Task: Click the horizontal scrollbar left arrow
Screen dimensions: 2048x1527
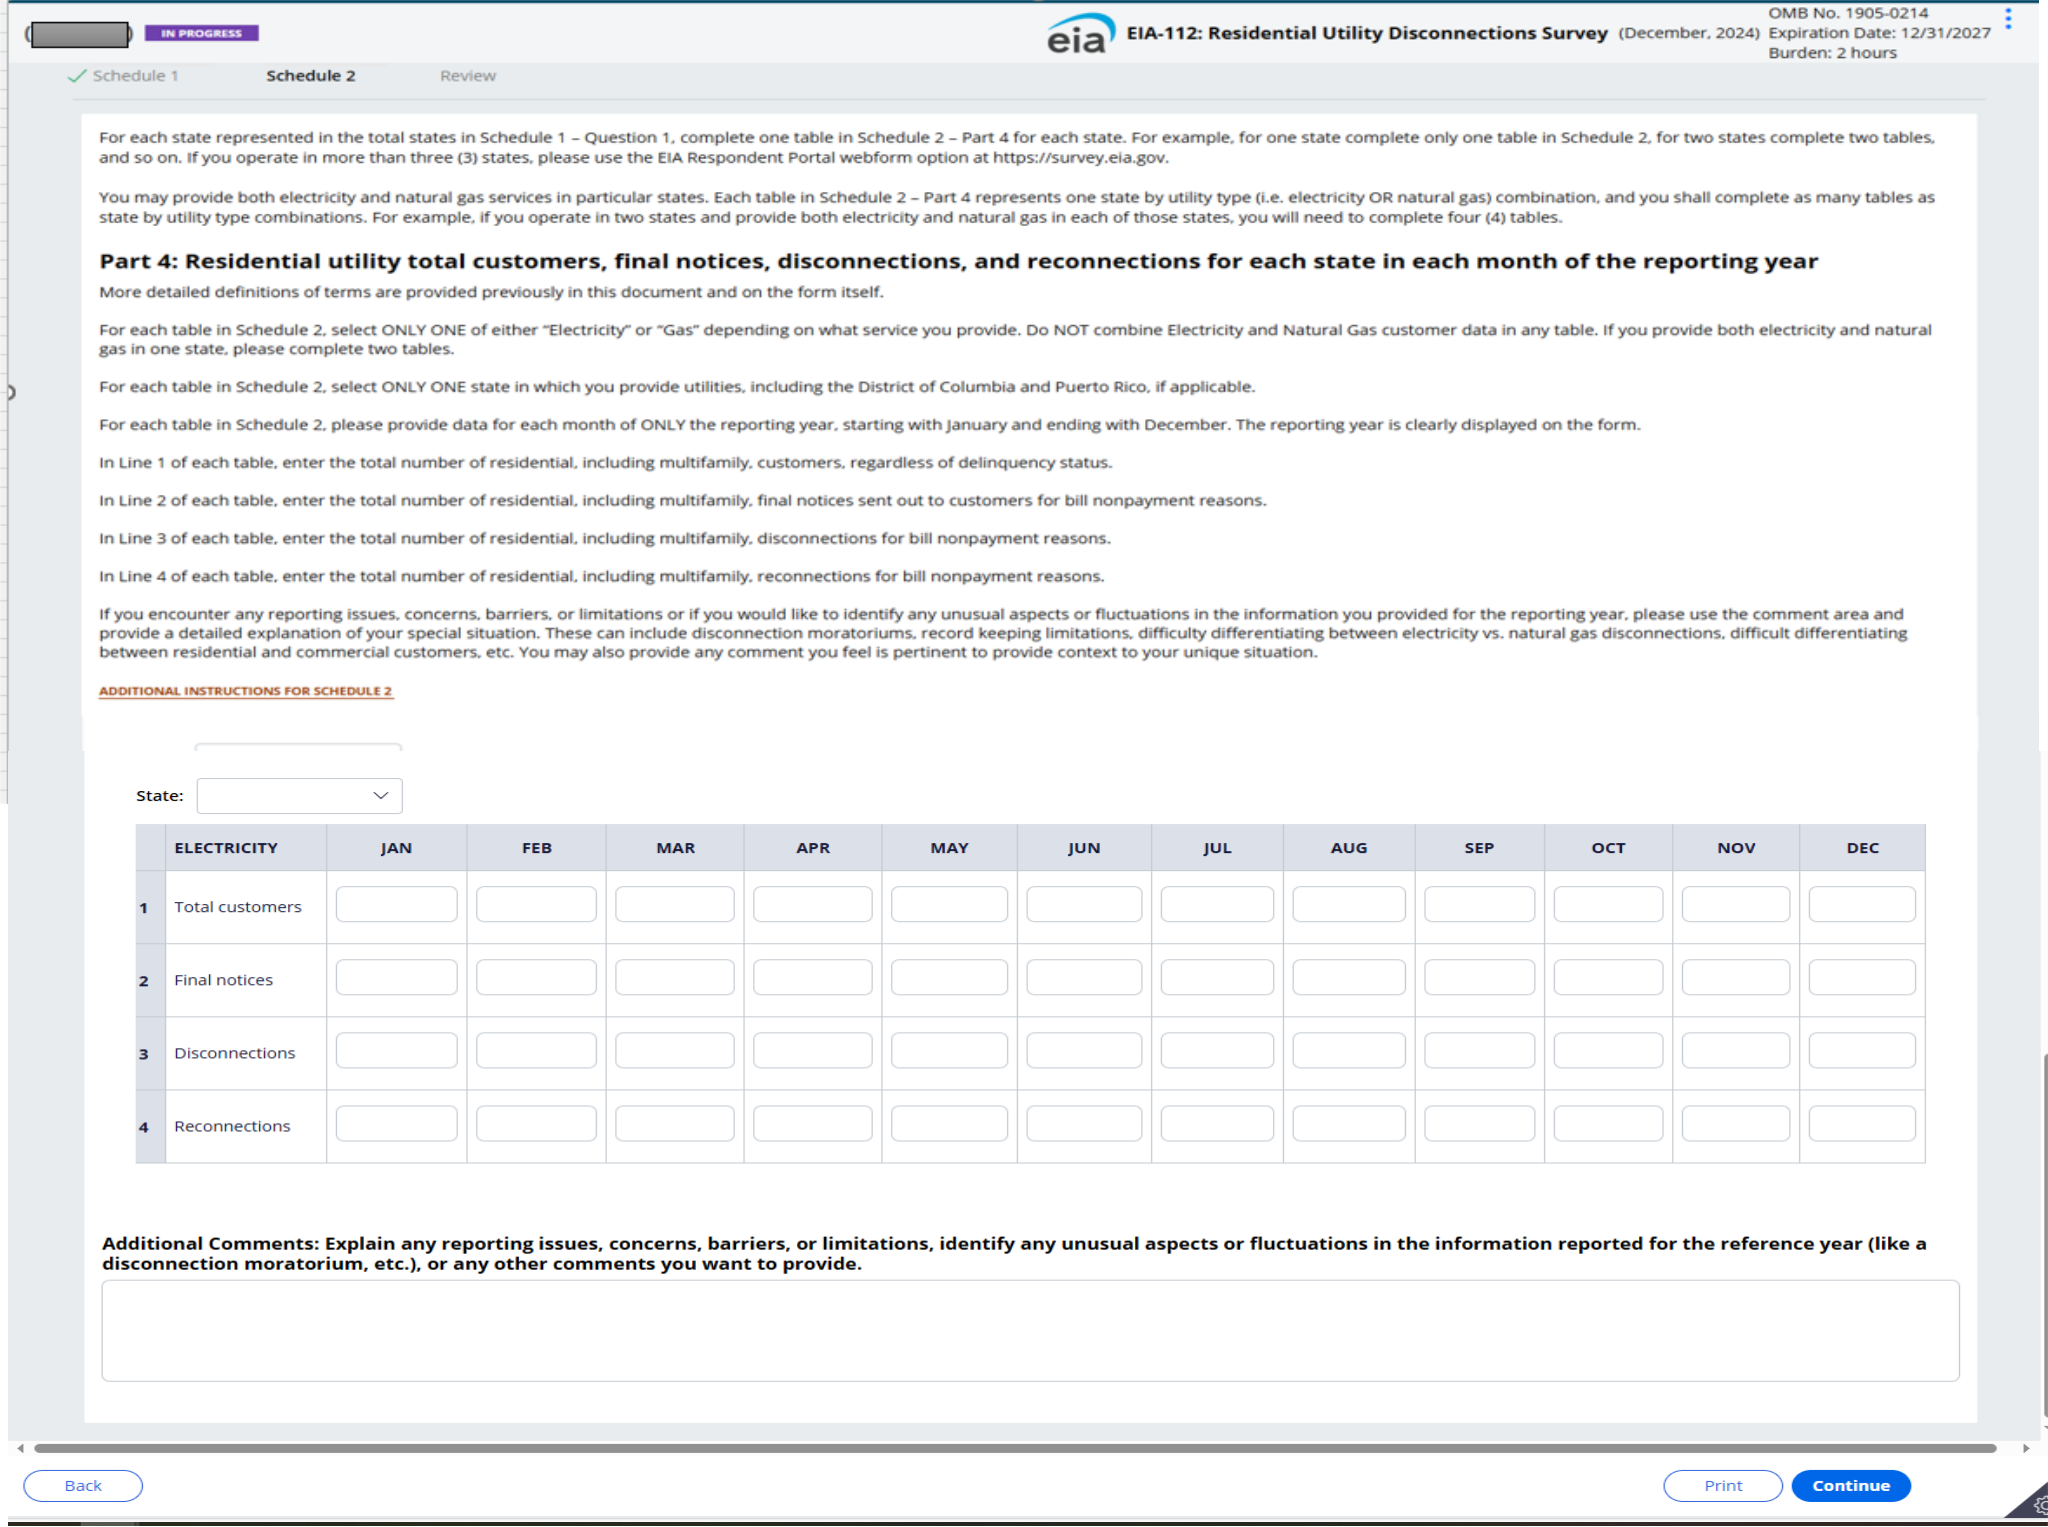Action: [x=20, y=1448]
